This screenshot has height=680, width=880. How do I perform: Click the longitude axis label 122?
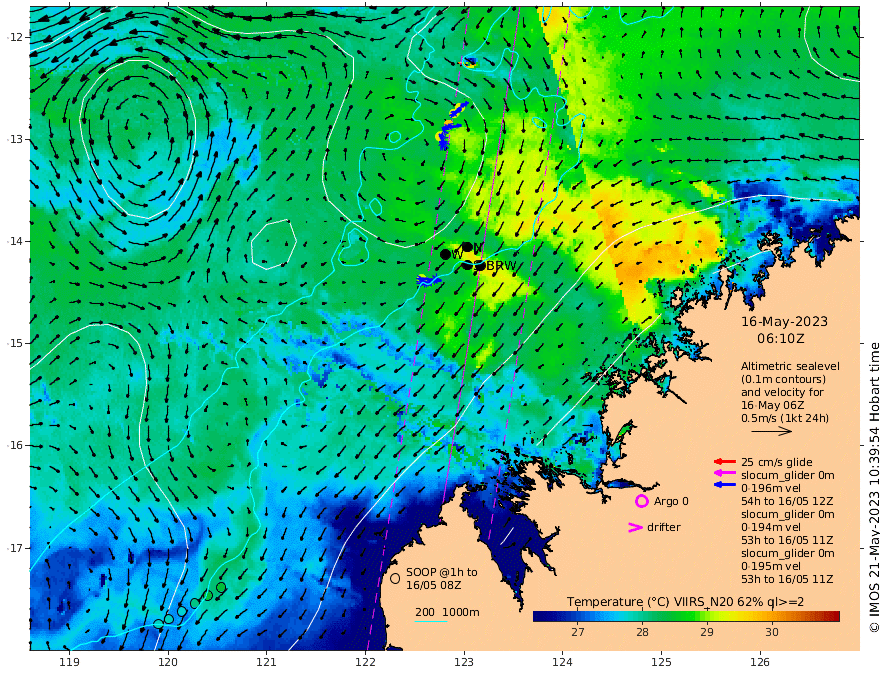pos(365,662)
